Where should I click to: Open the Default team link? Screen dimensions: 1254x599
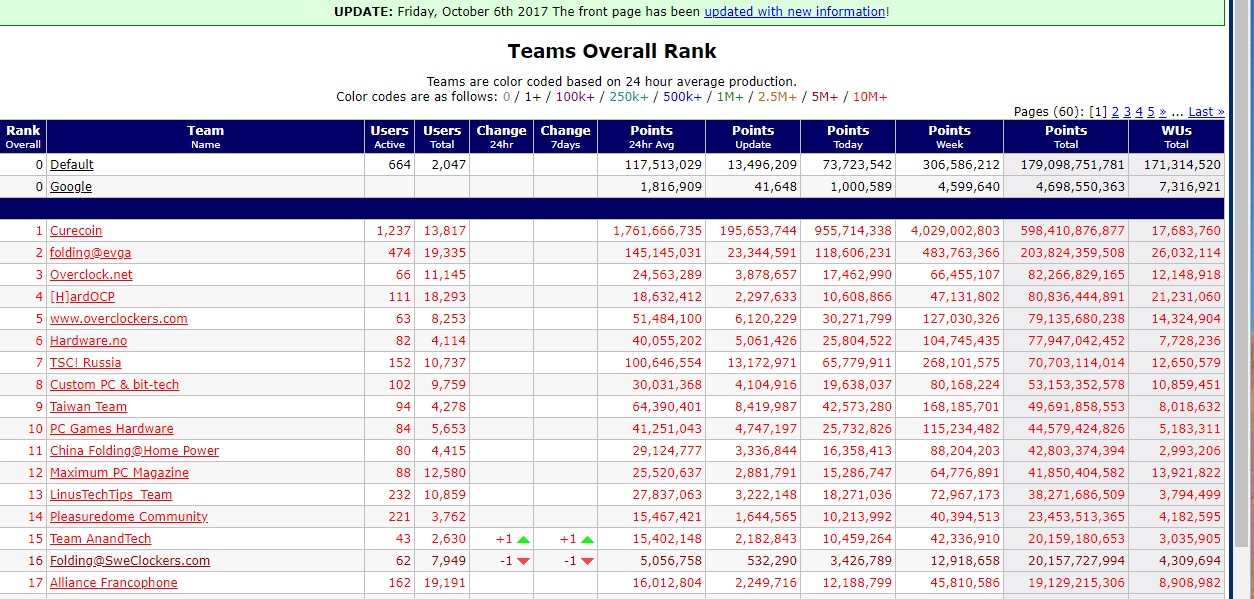pyautogui.click(x=72, y=165)
